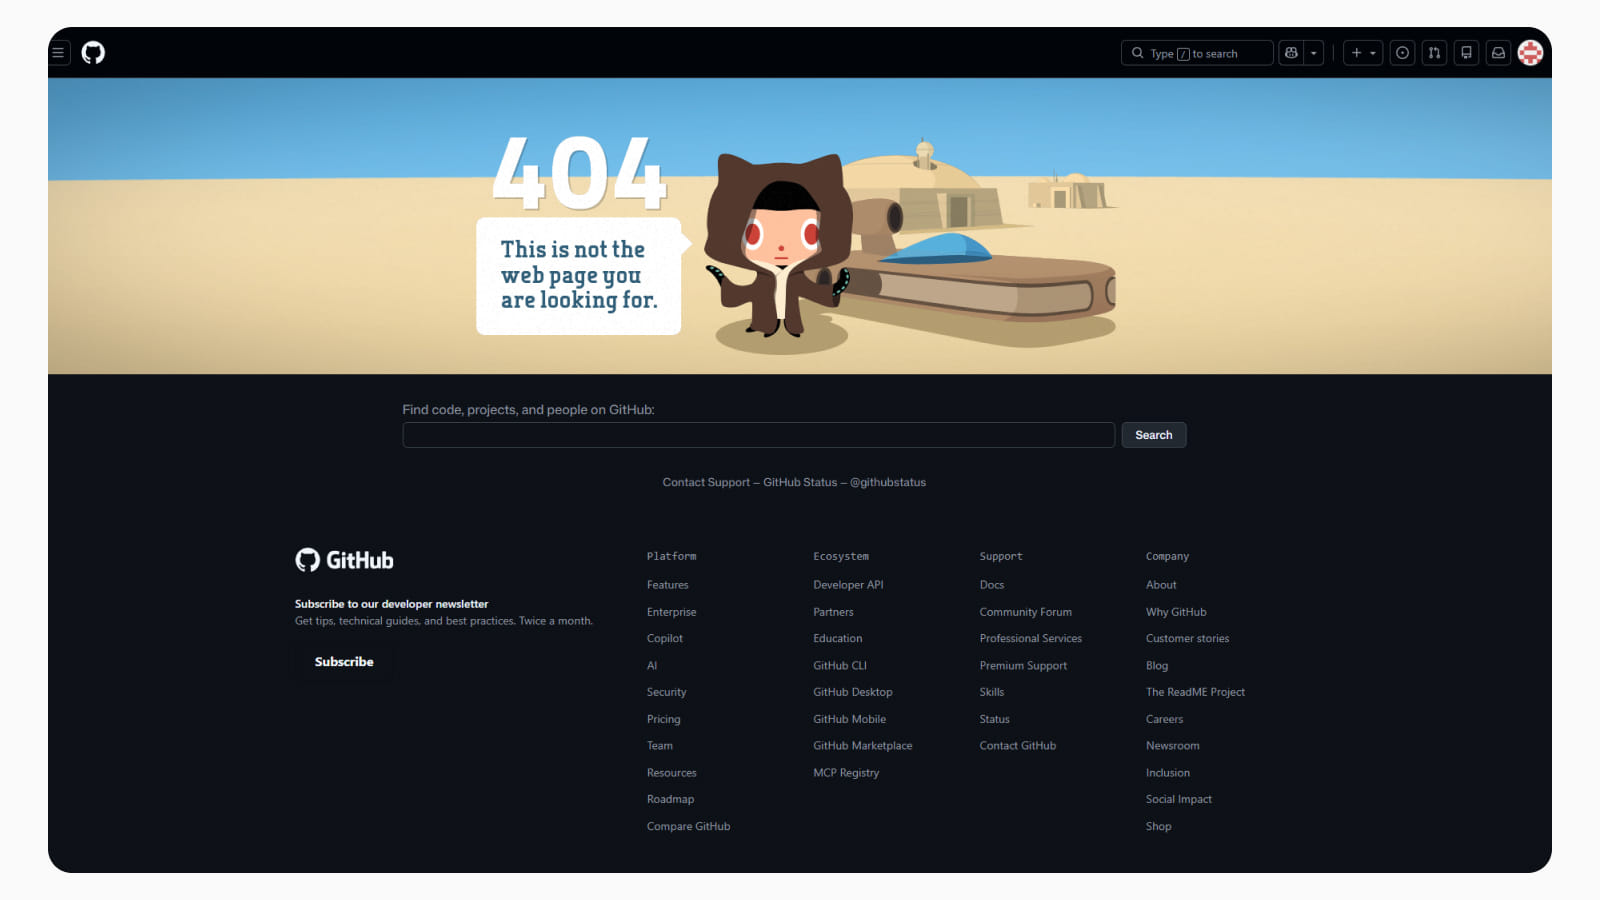The image size is (1600, 900).
Task: Open the GitHub home via the Octocat logo
Action: (x=95, y=52)
